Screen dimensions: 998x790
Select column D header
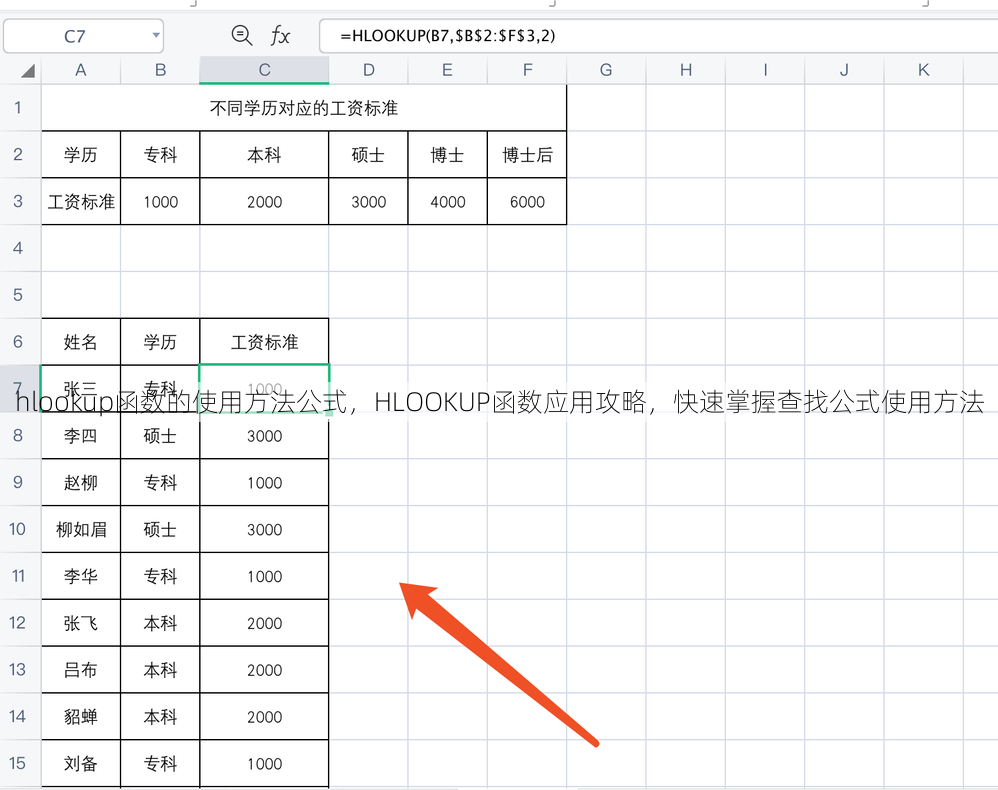pos(369,70)
